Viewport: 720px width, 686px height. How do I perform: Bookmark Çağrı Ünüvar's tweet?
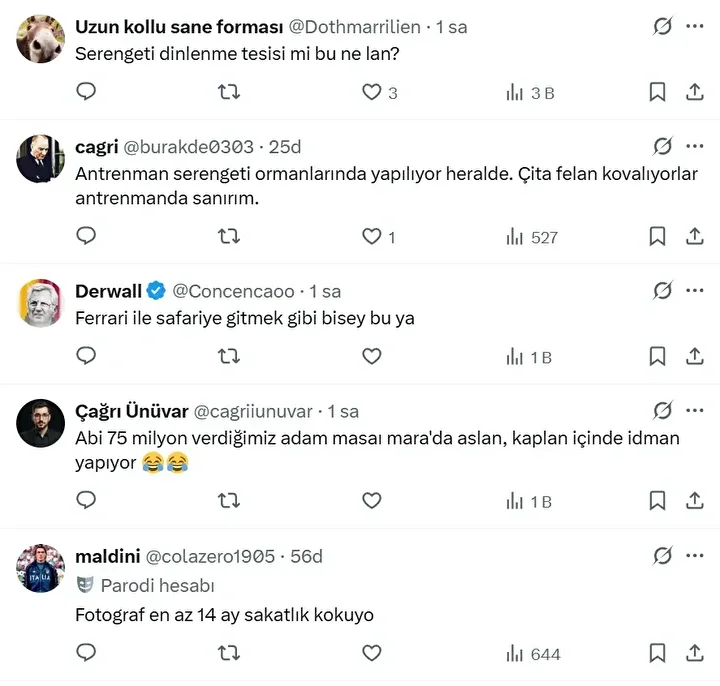657,501
